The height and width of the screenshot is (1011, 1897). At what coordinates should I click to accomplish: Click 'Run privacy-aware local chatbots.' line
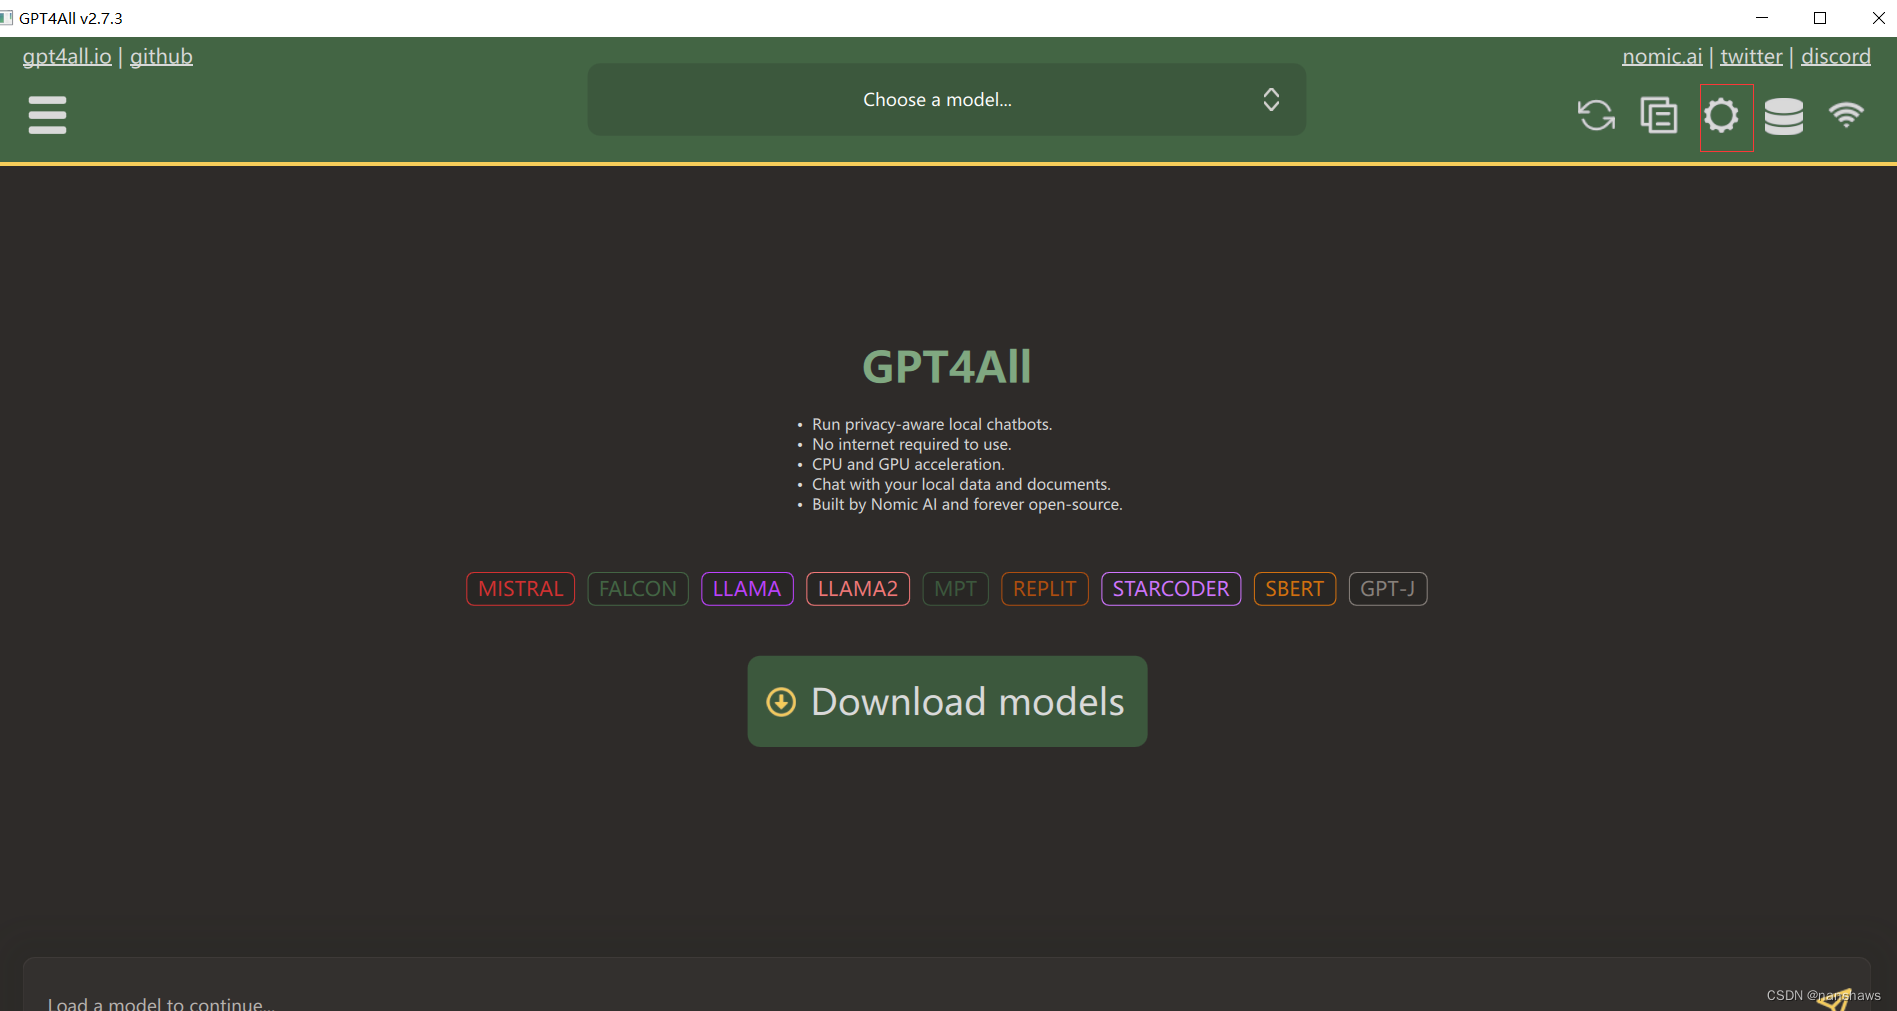932,424
